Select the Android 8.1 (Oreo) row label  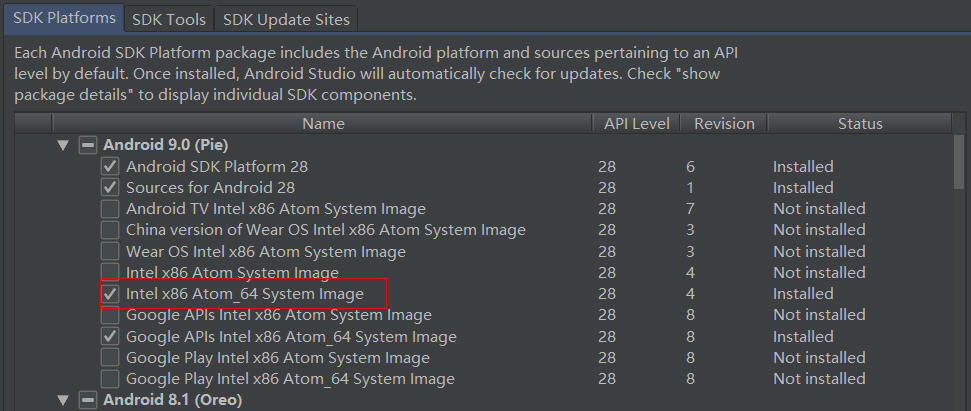coord(173,400)
